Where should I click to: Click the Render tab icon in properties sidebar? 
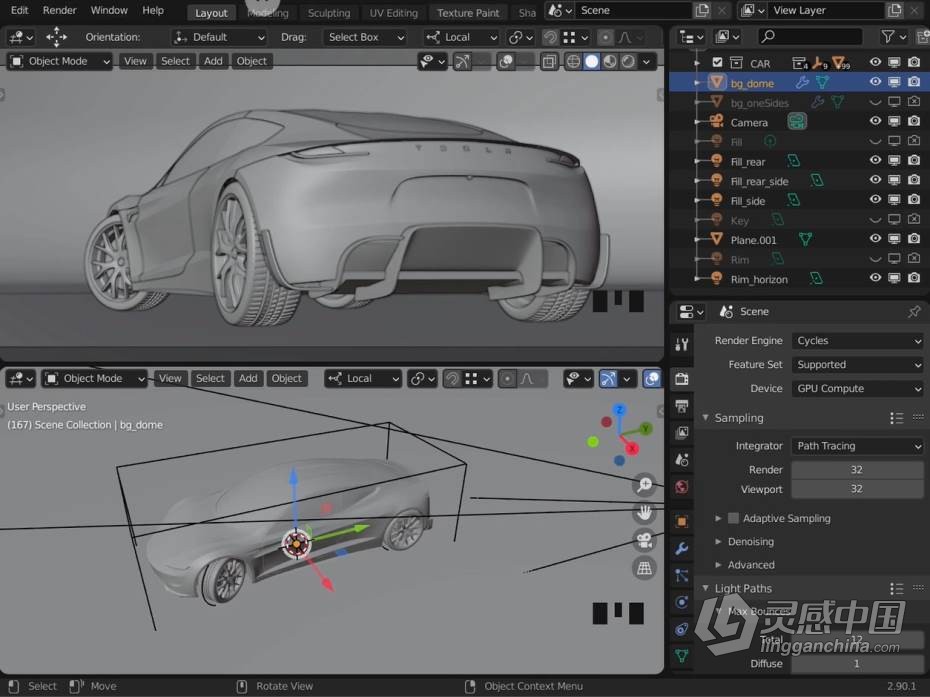point(681,378)
